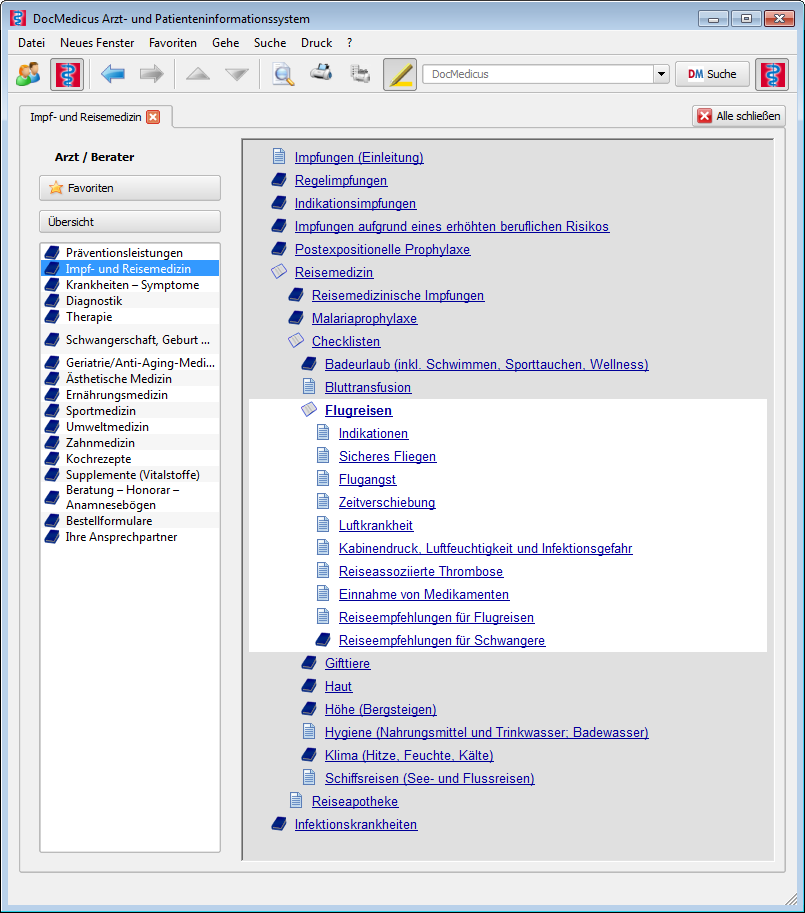Viewport: 805px width, 913px height.
Task: Click document icon beside Zeitverschiebung
Action: click(x=323, y=501)
